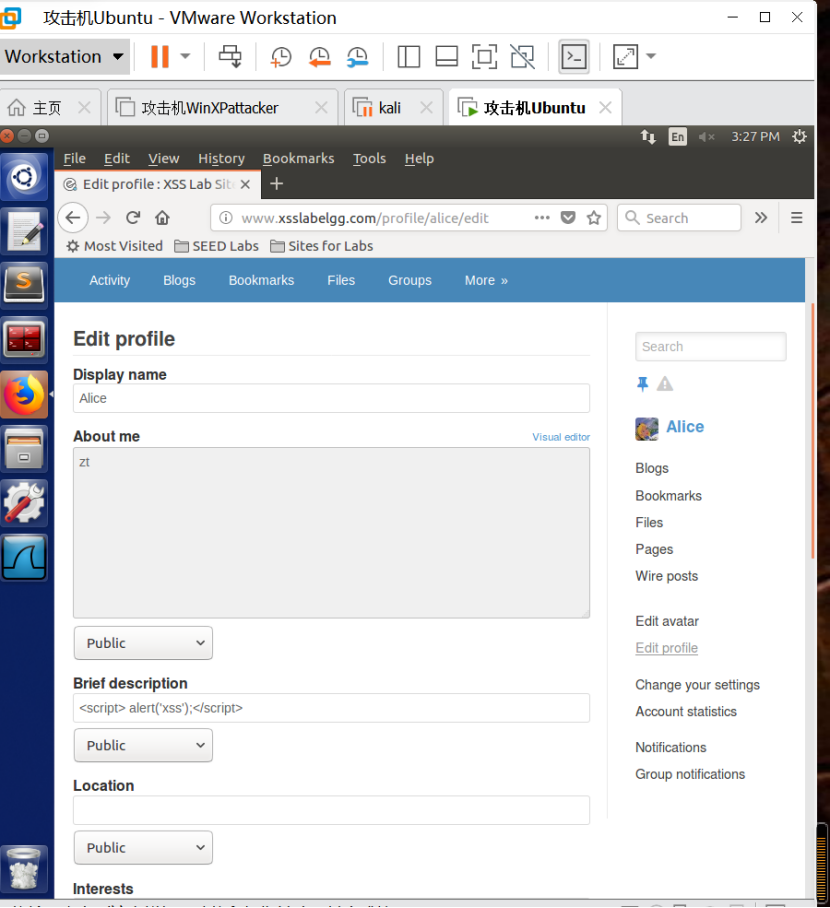Revert the virtual machine to snapshot
This screenshot has height=908, width=830.
319,57
